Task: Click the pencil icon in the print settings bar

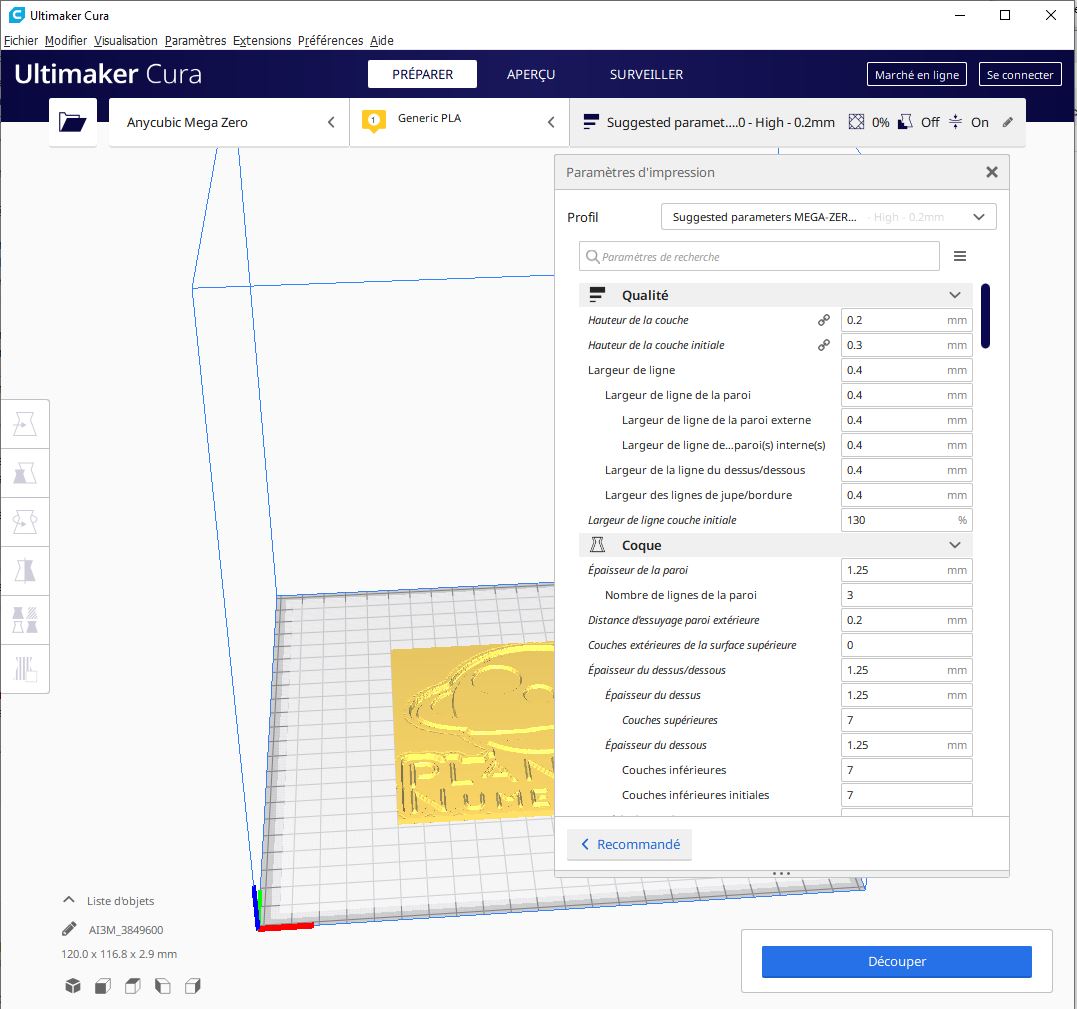Action: (1008, 122)
